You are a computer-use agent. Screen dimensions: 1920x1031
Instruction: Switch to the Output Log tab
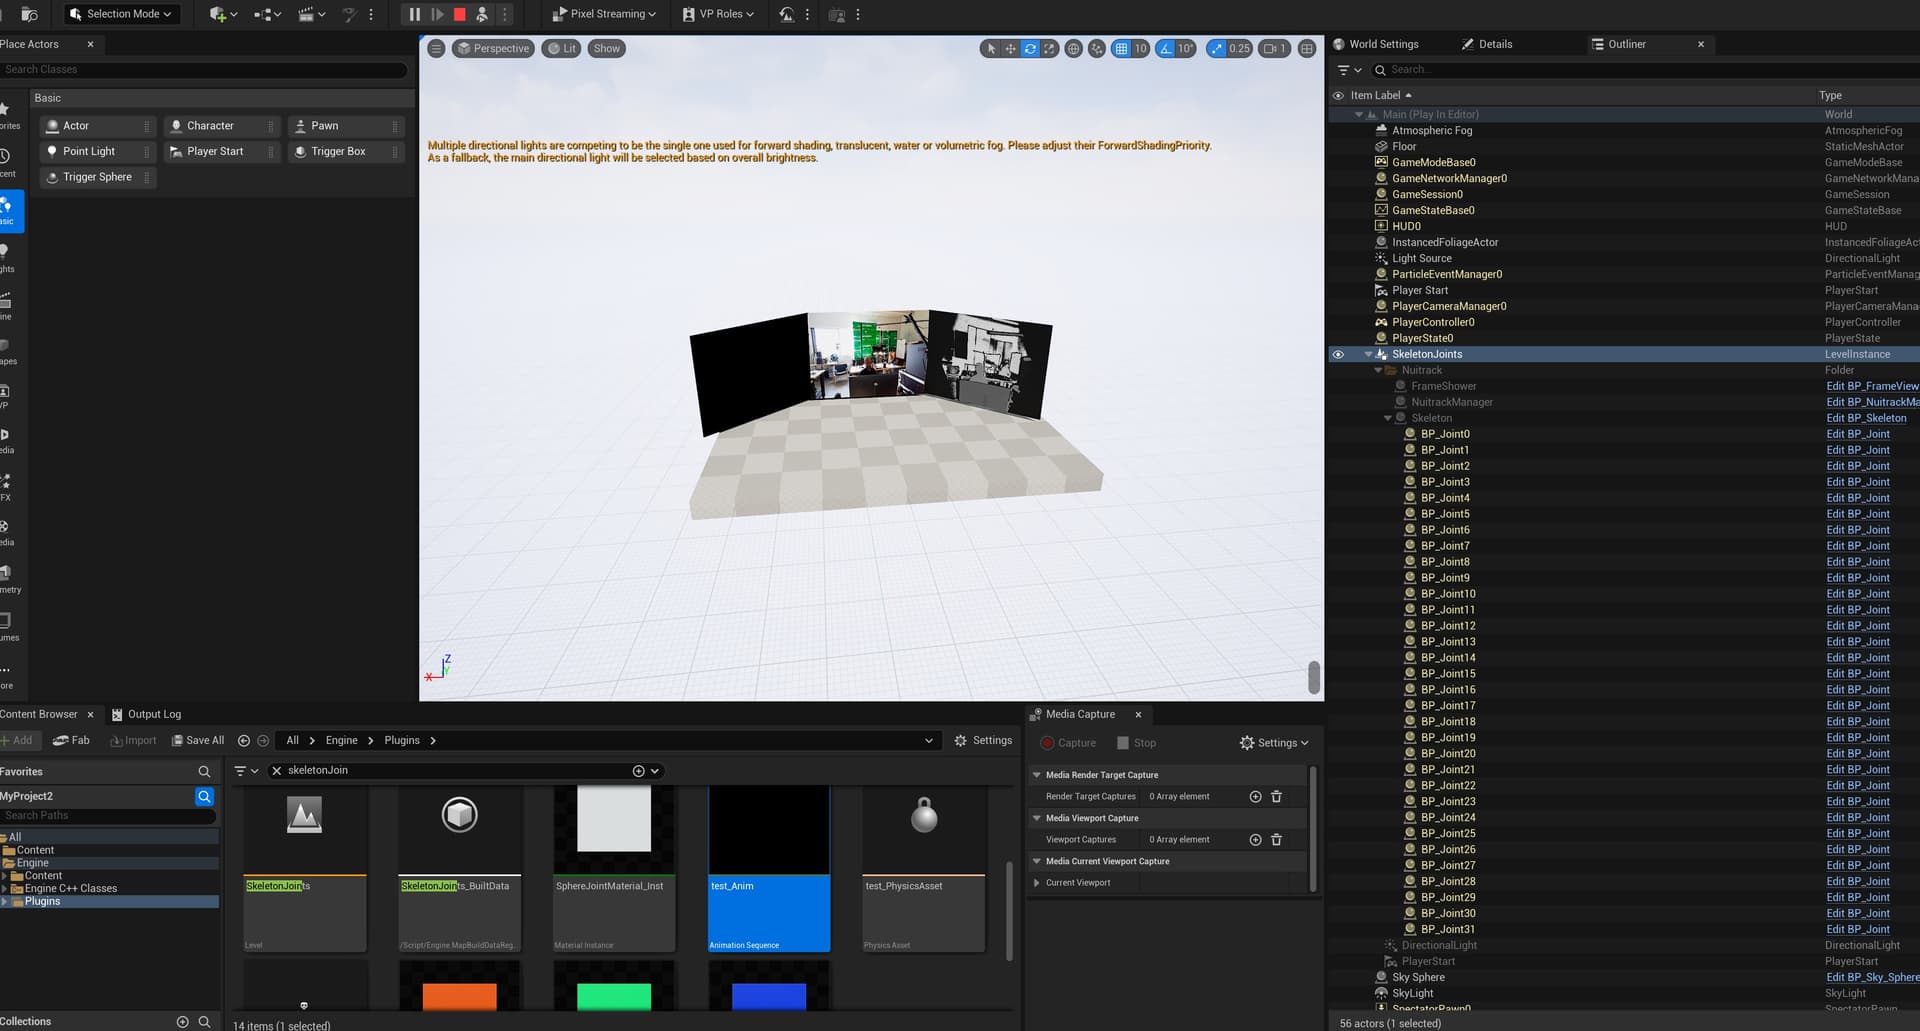pyautogui.click(x=153, y=714)
